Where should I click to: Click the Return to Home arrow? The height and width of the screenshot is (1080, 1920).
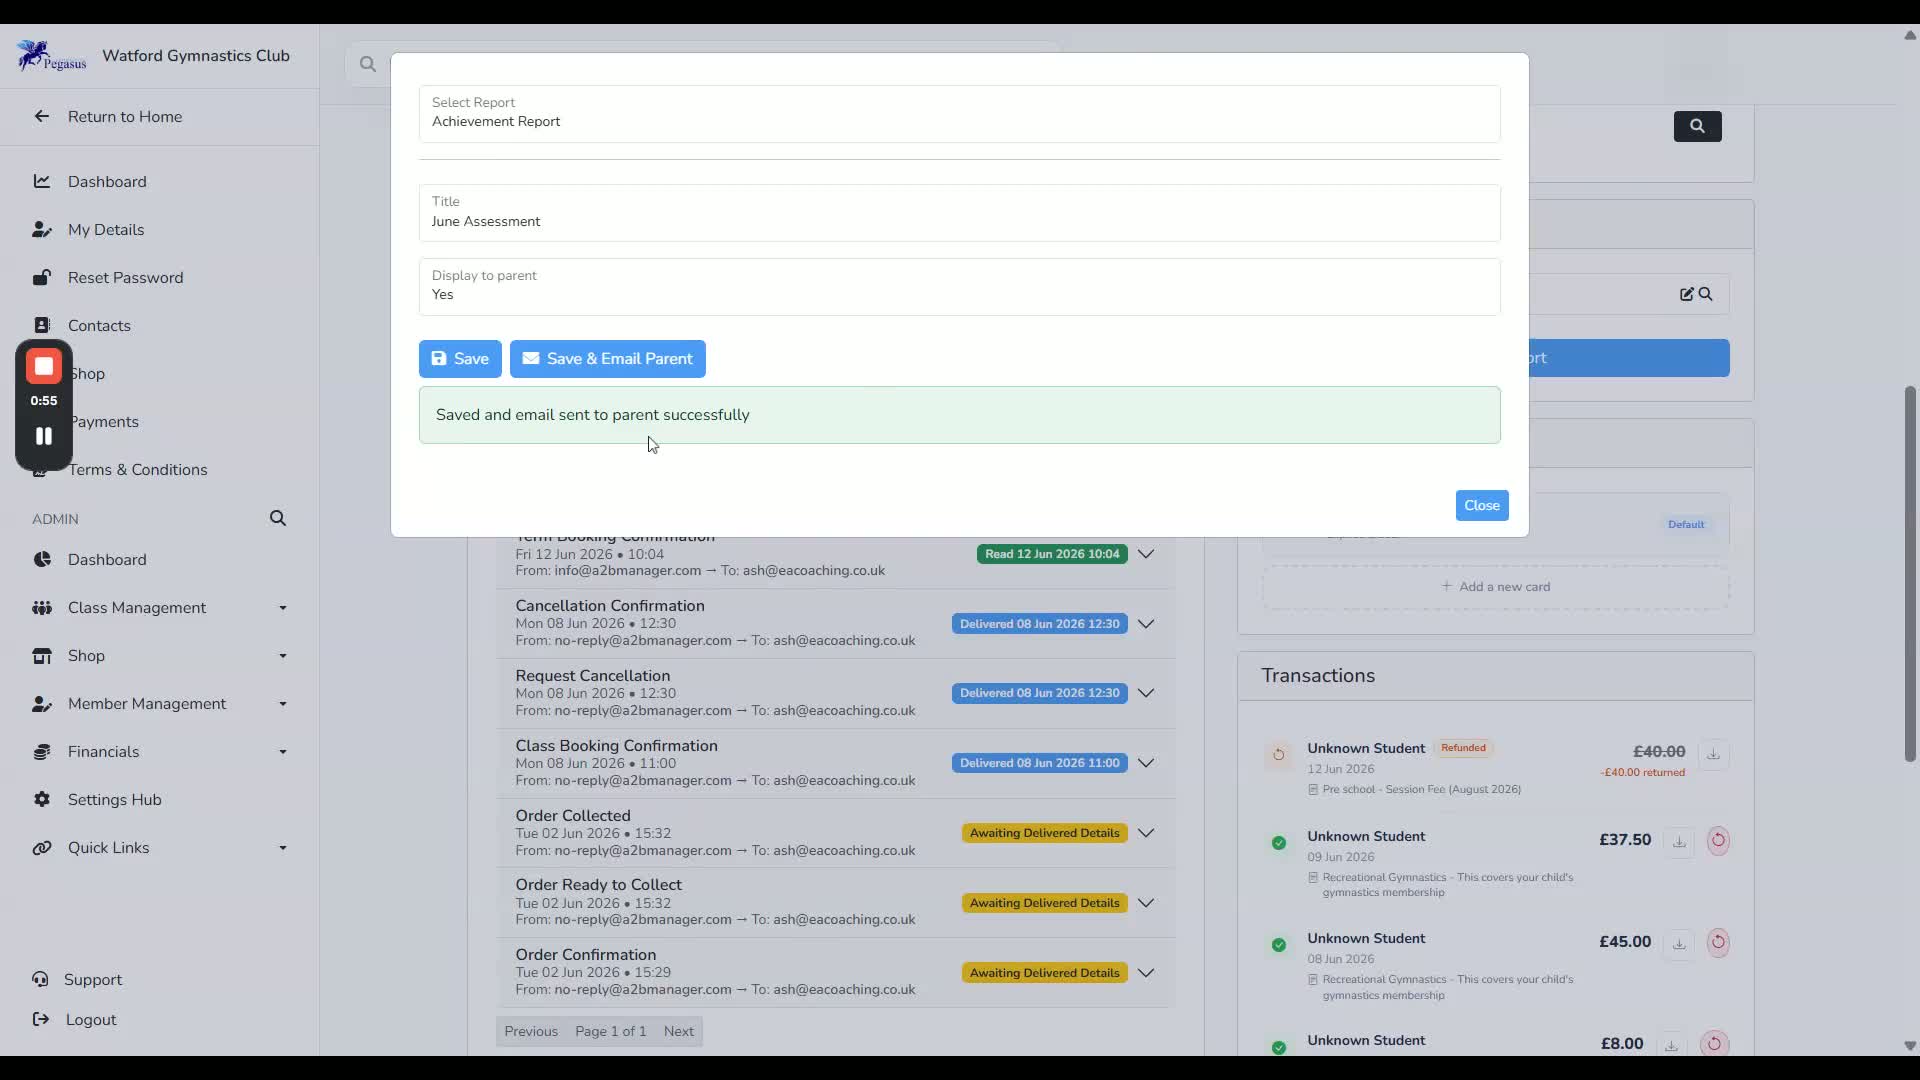[x=41, y=116]
